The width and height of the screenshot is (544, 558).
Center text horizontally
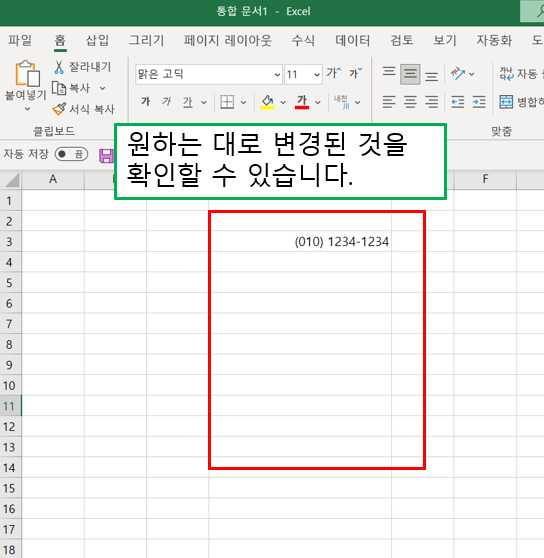410,102
